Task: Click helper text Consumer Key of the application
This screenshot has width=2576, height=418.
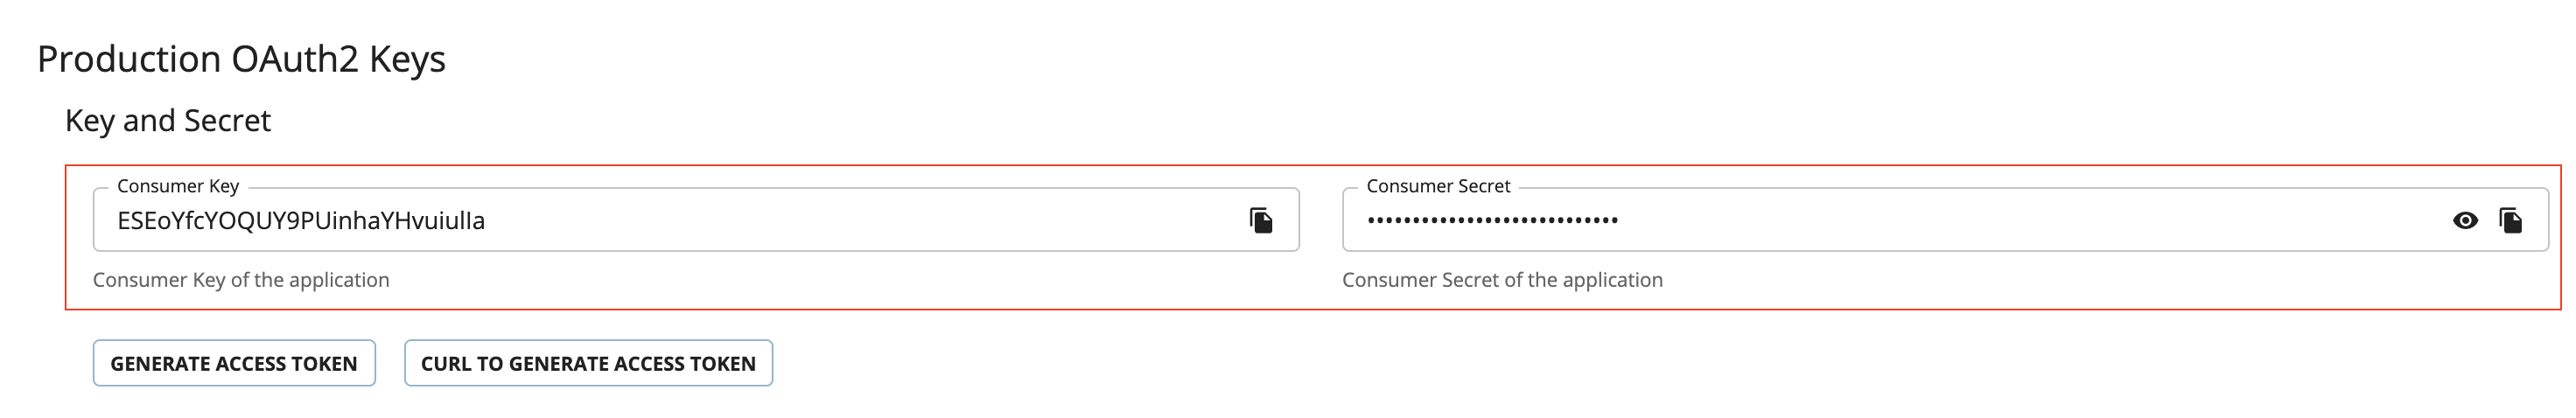Action: click(241, 280)
